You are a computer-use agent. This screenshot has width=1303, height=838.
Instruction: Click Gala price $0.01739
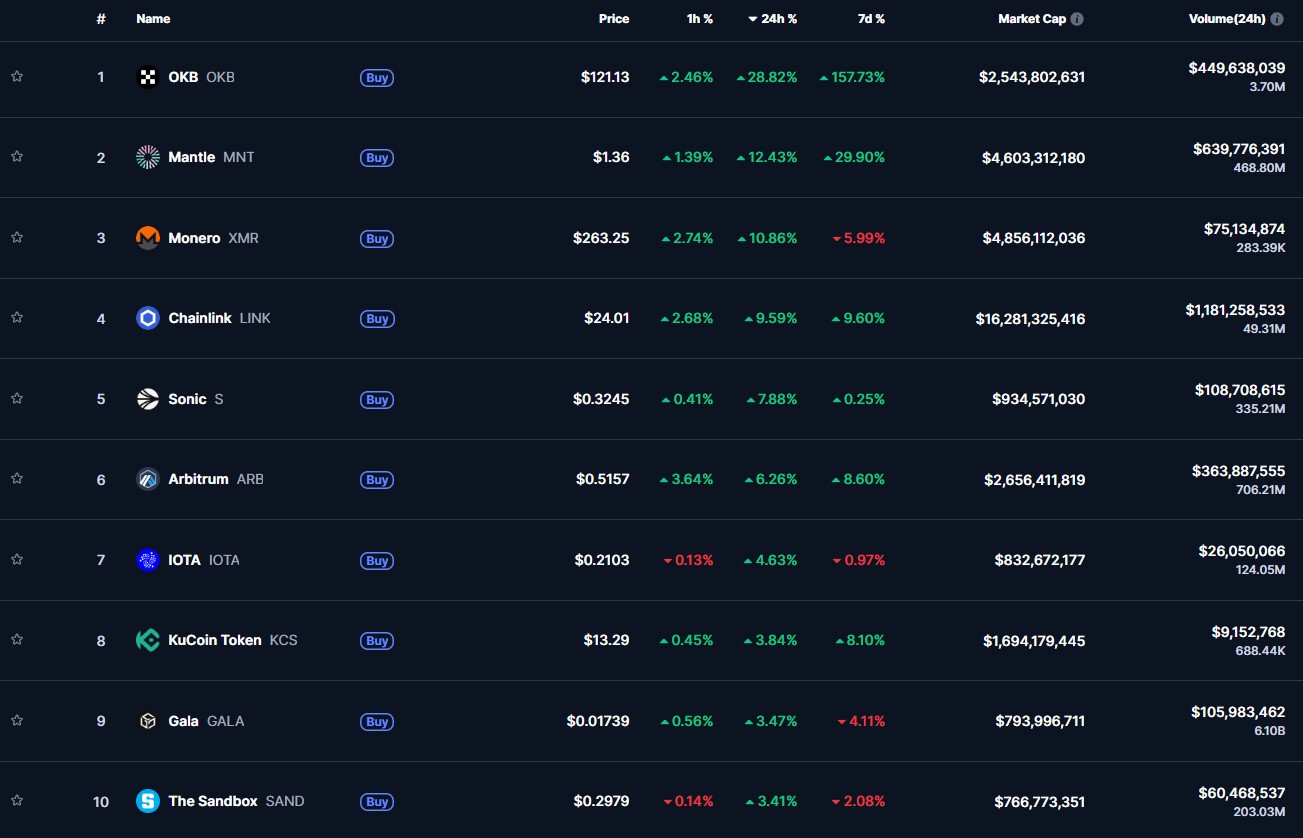point(598,721)
